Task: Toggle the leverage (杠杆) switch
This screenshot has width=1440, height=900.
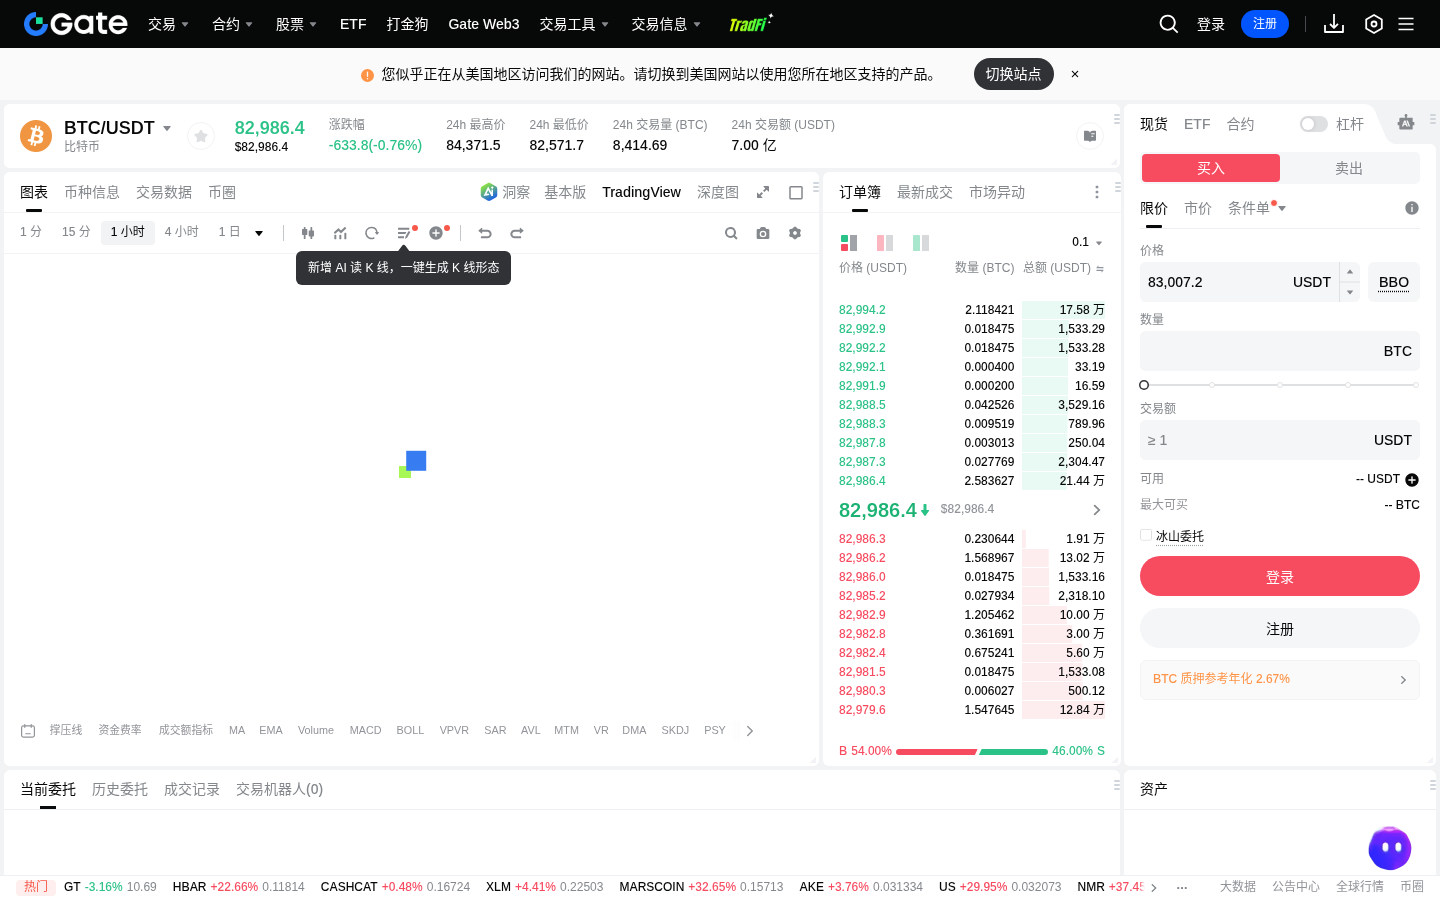Action: 1313,124
